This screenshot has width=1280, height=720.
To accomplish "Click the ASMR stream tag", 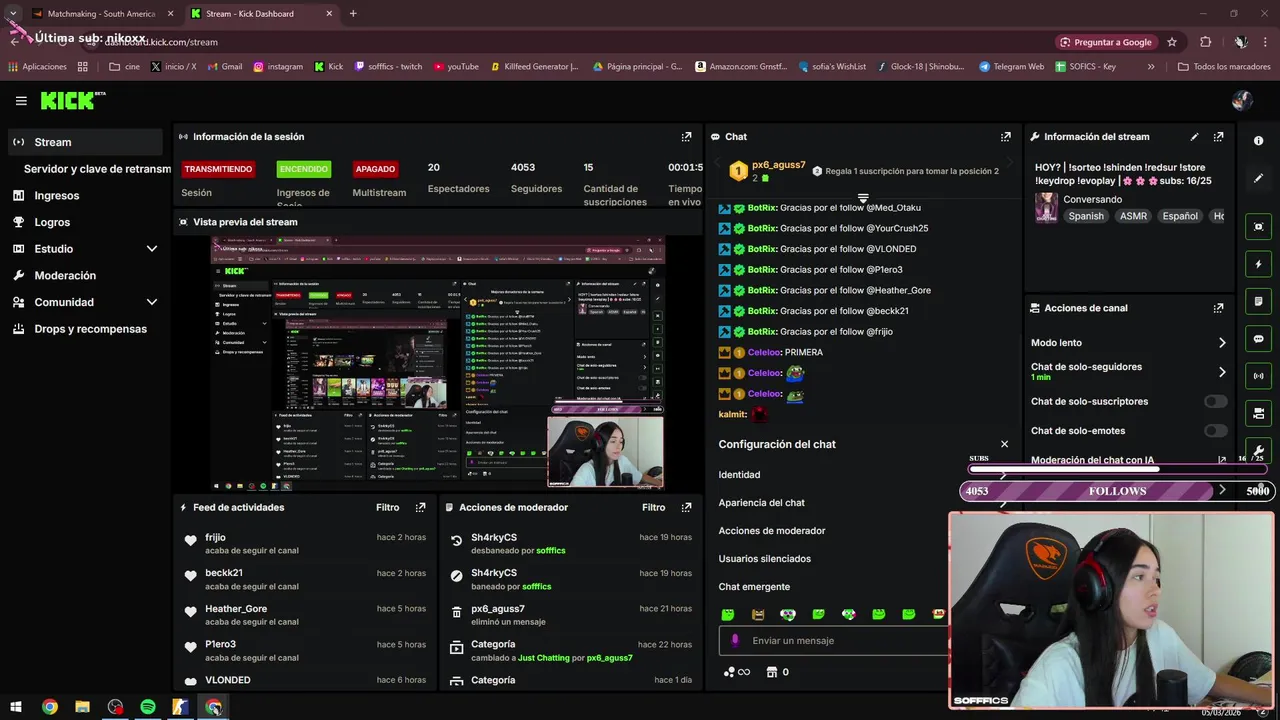I will [x=1133, y=216].
